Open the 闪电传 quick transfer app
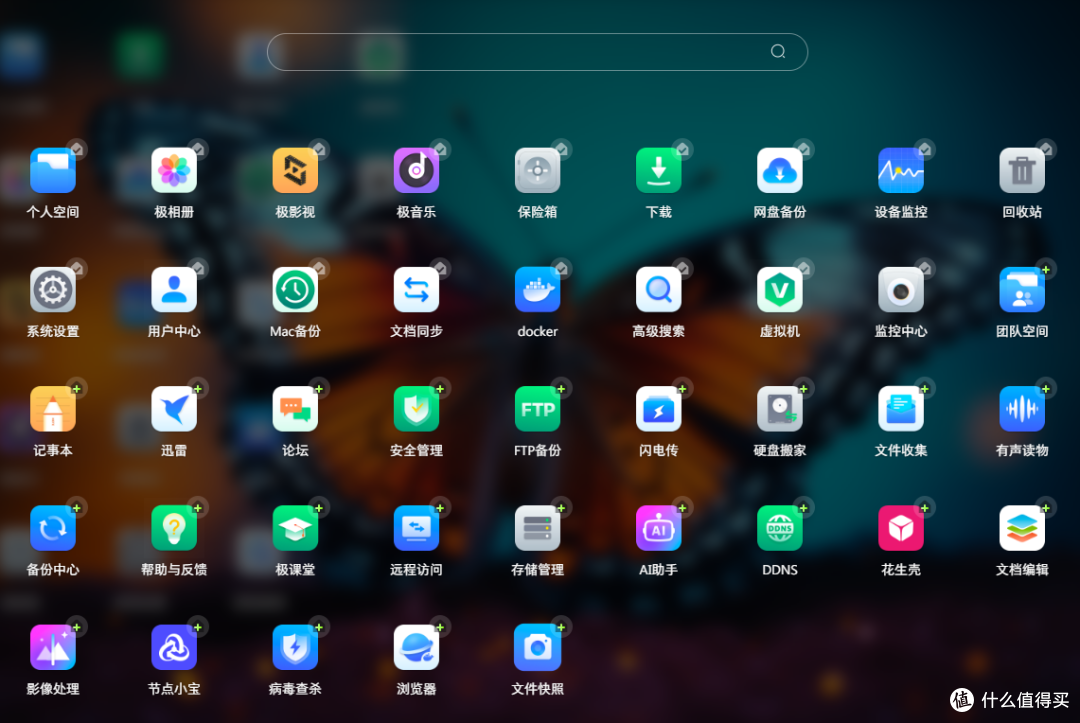Image resolution: width=1080 pixels, height=723 pixels. [x=658, y=409]
